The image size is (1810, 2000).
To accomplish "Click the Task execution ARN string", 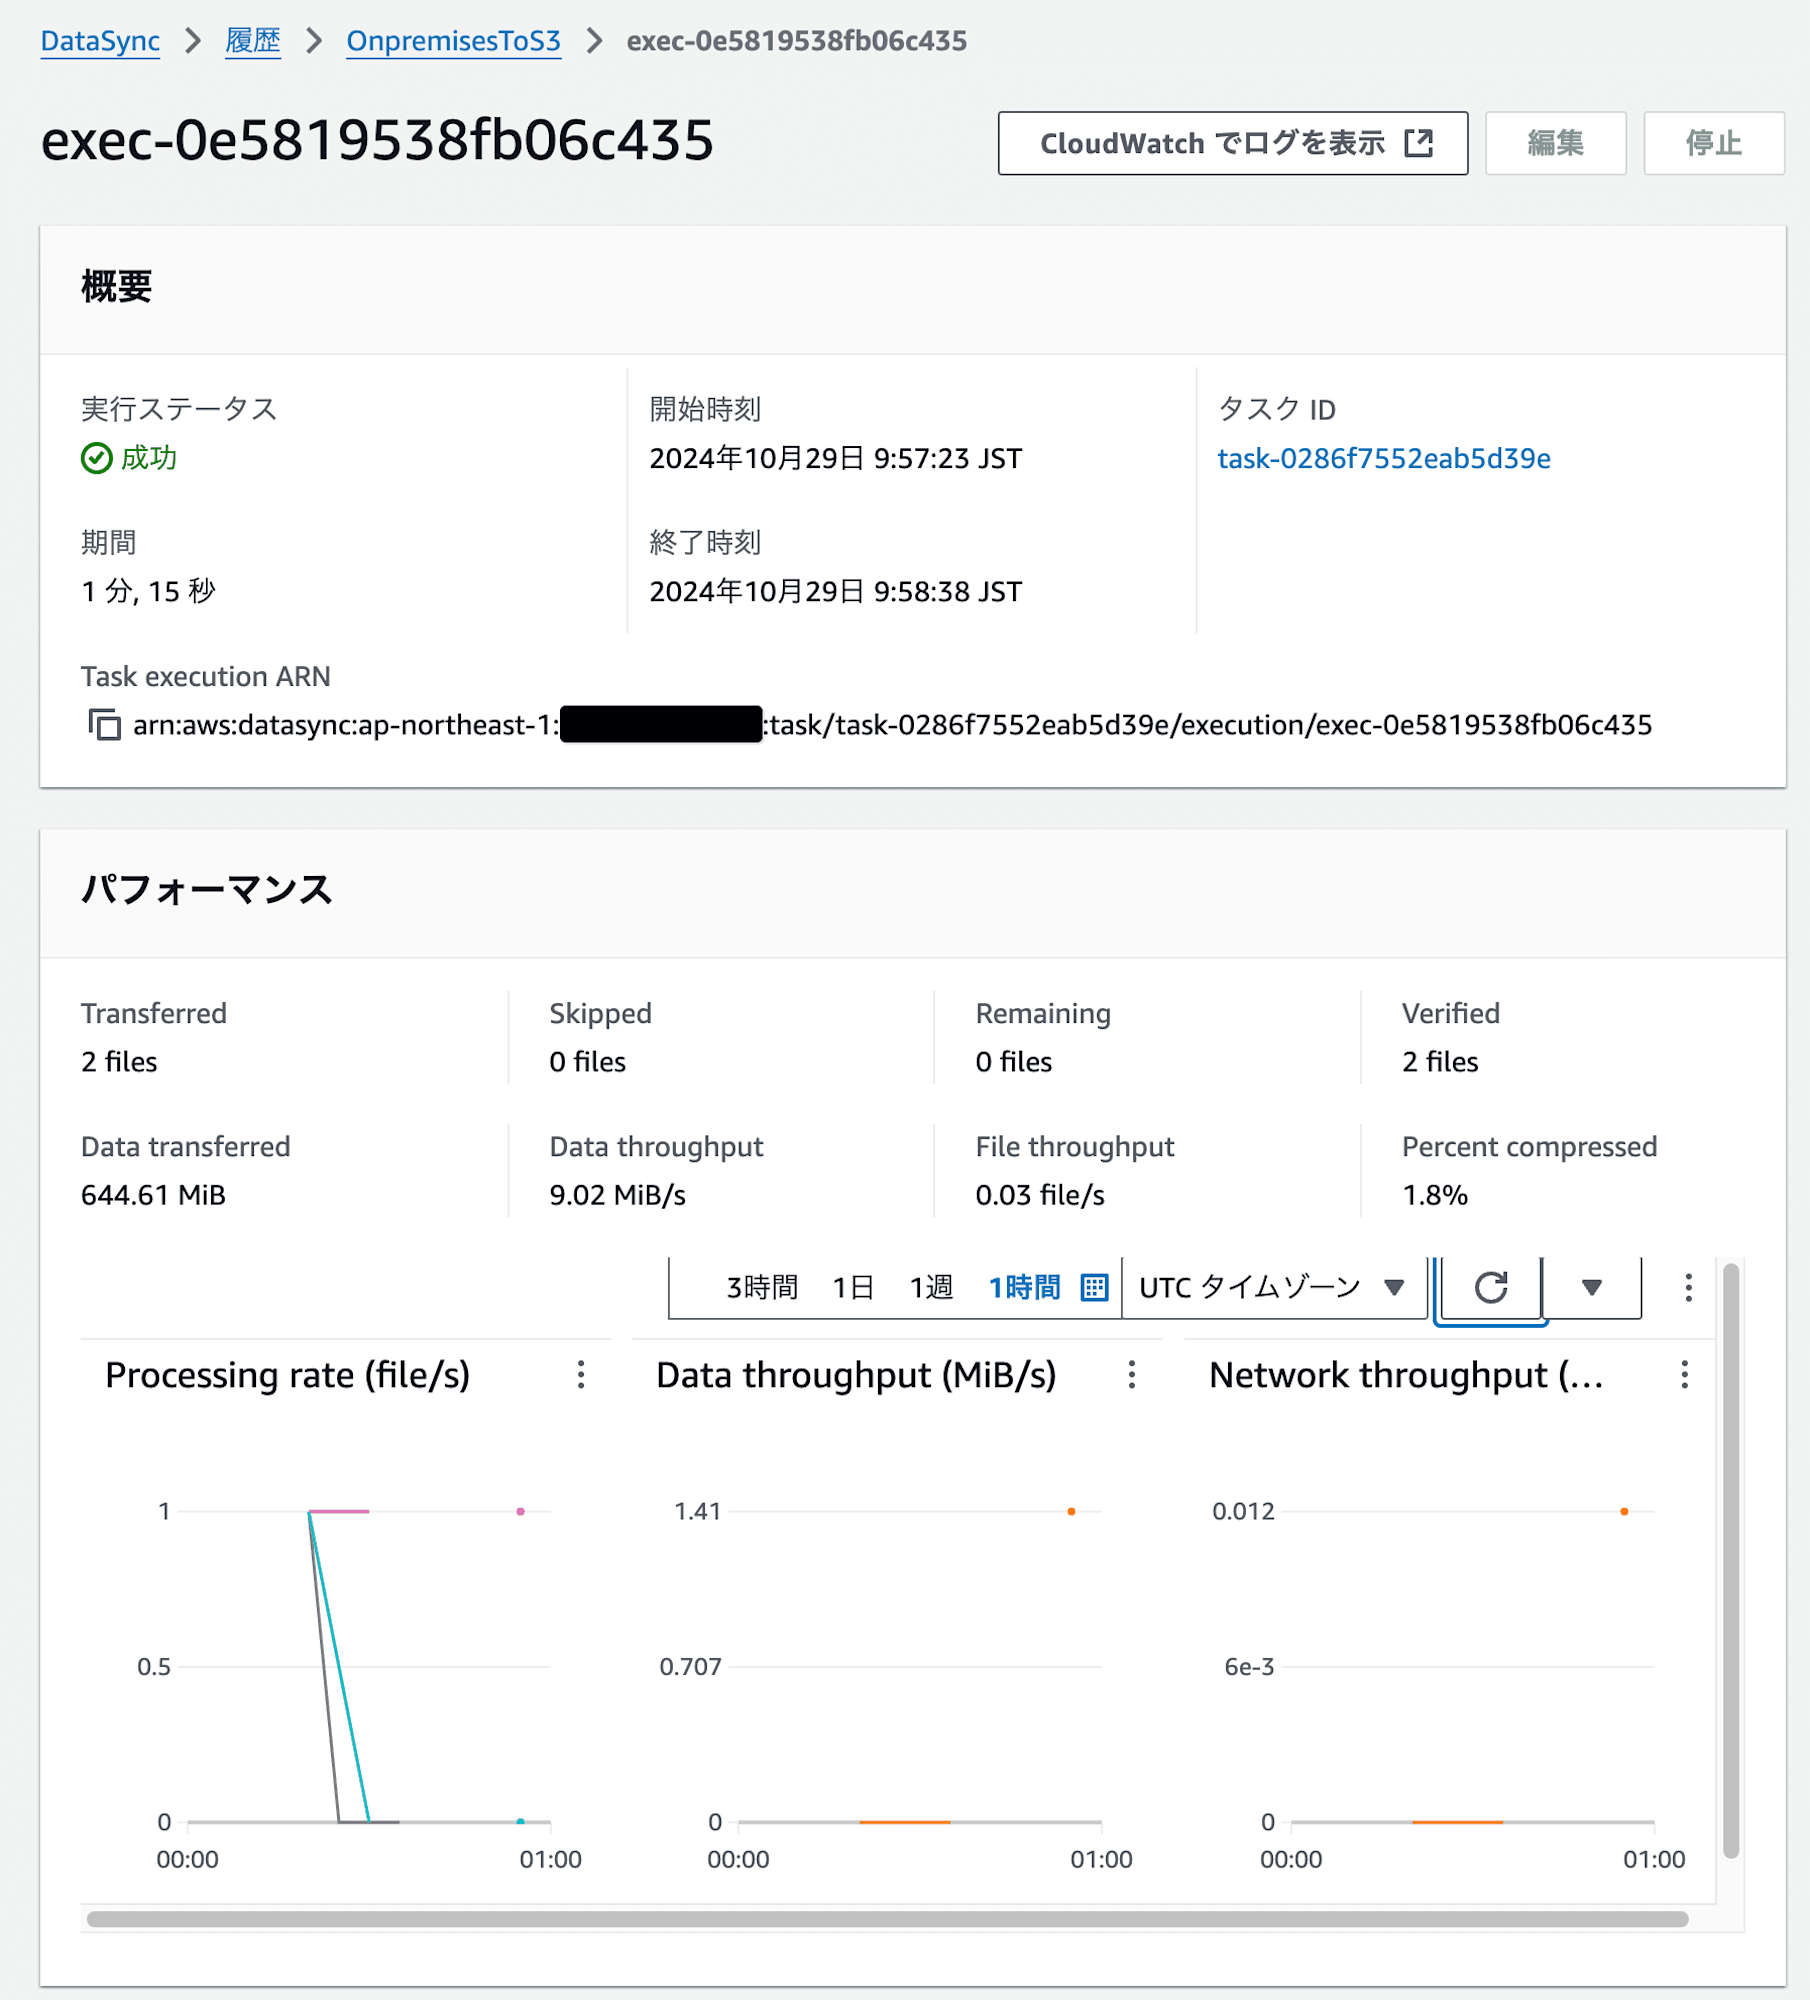I will (892, 724).
